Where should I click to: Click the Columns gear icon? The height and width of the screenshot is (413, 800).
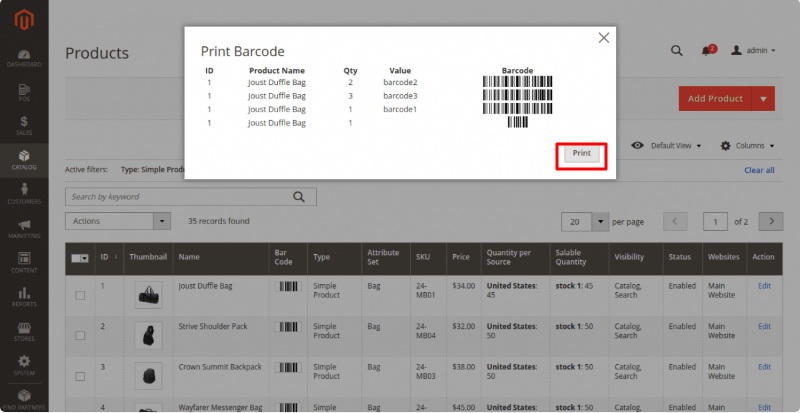726,145
